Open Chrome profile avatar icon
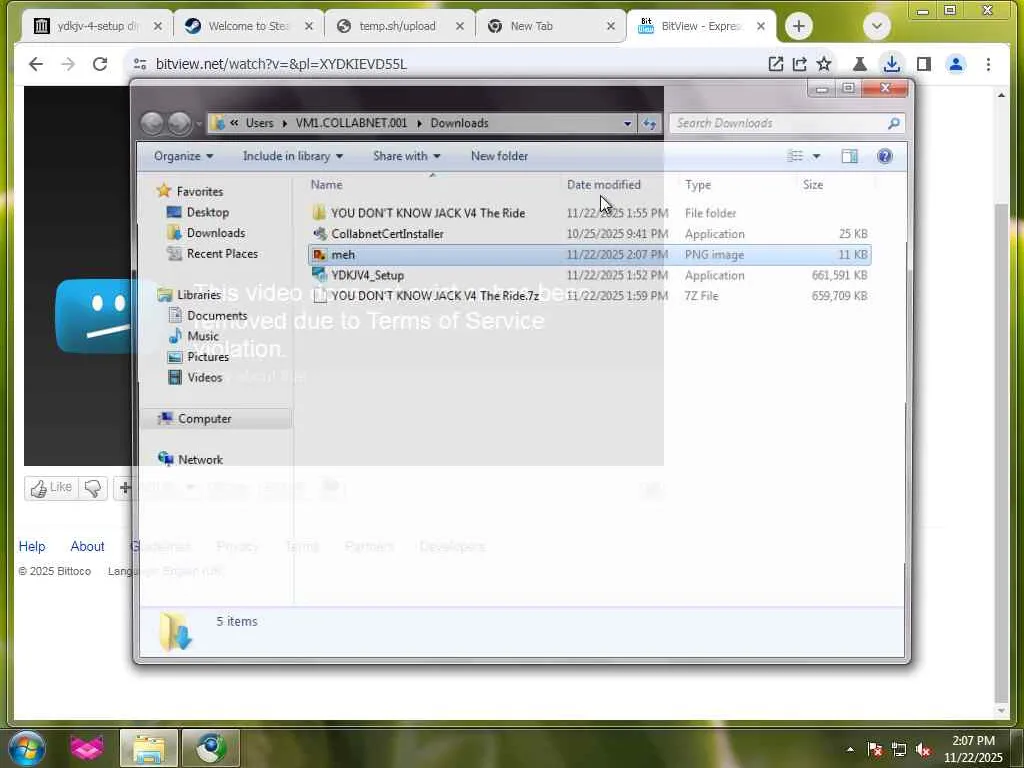Screen dimensions: 1024x768 pos(955,64)
